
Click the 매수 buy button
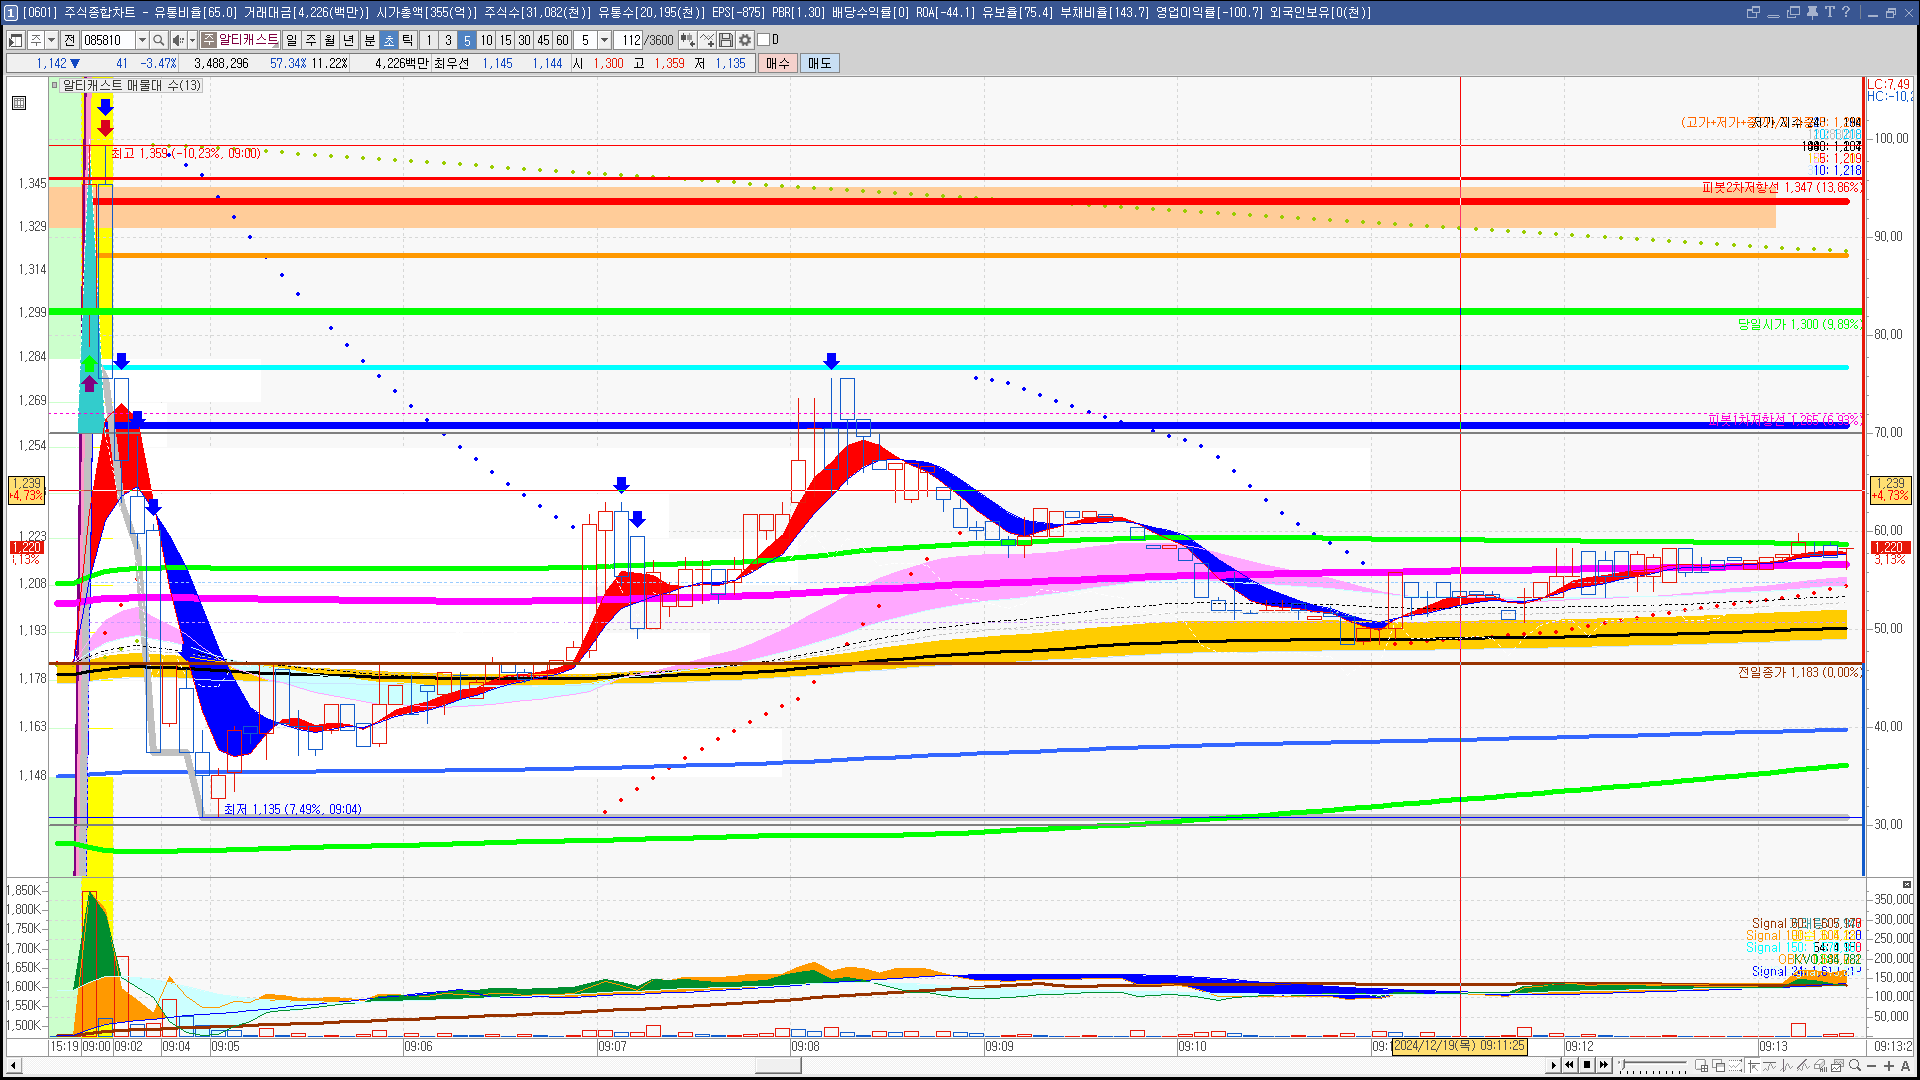778,63
